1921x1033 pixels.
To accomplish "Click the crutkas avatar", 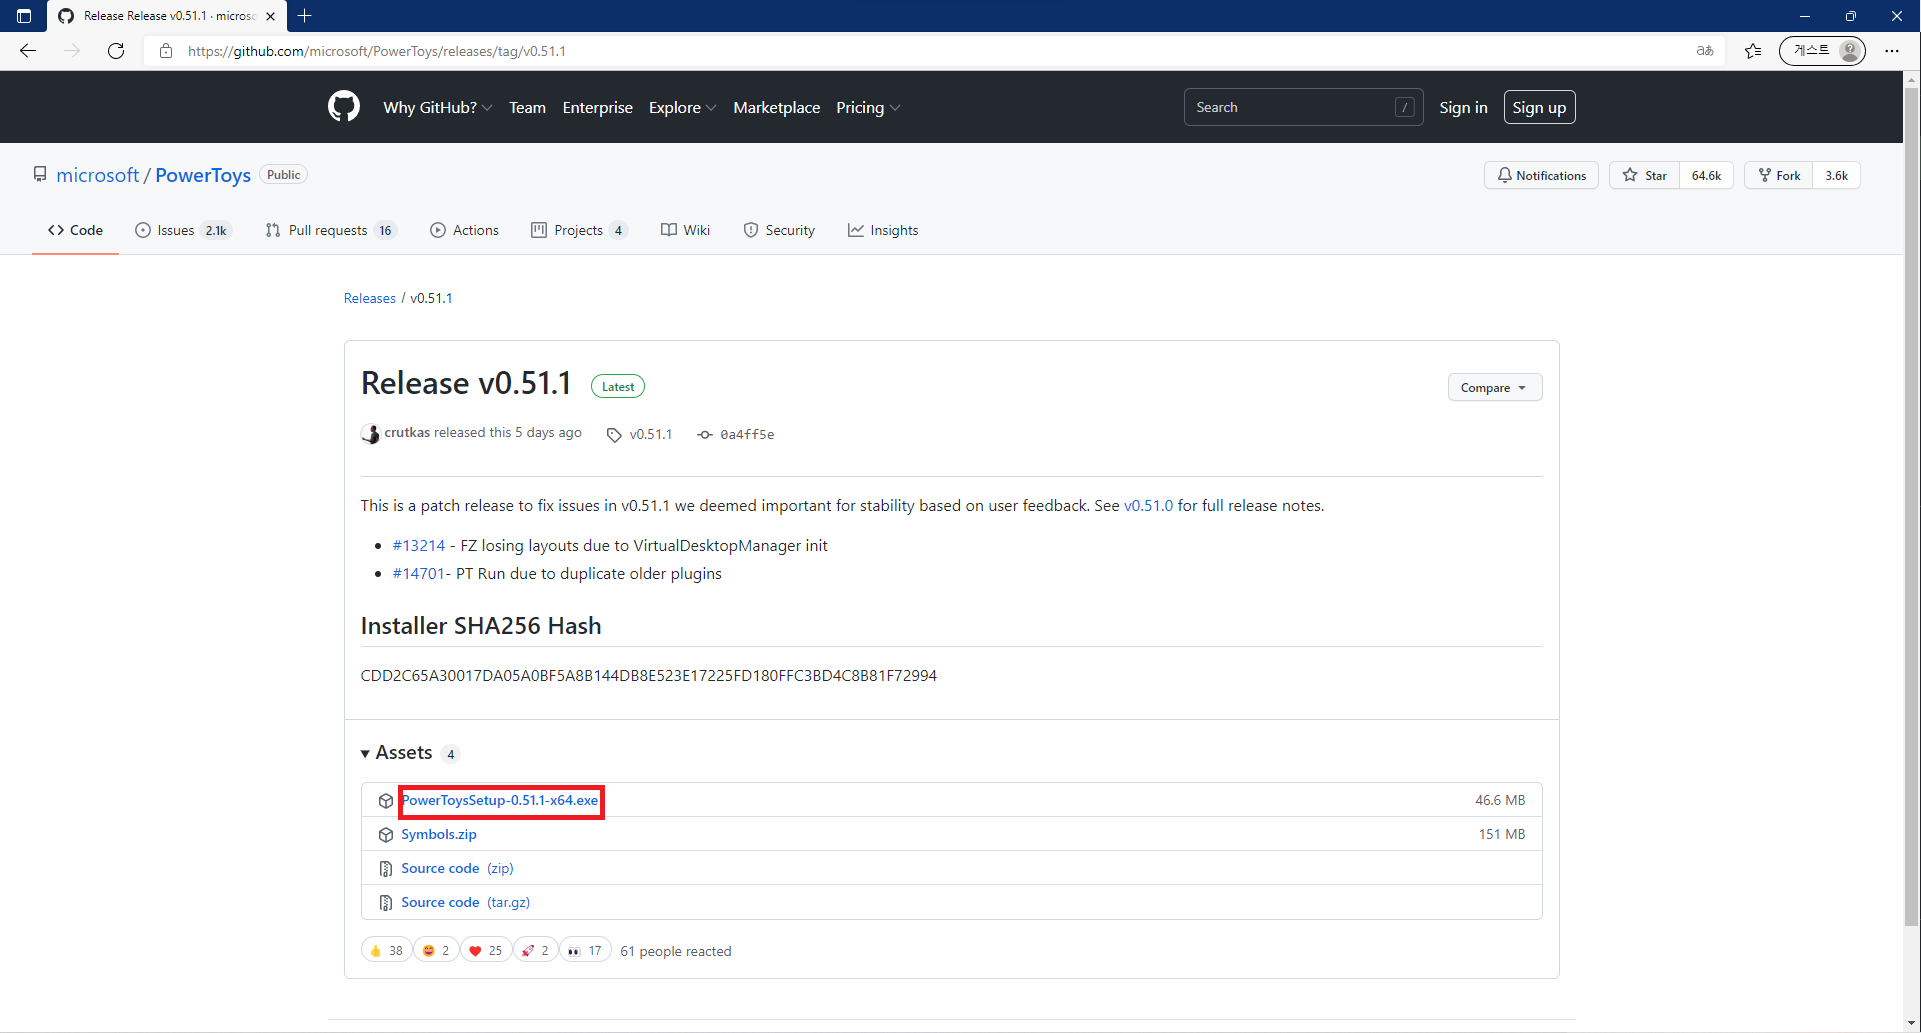I will point(370,433).
